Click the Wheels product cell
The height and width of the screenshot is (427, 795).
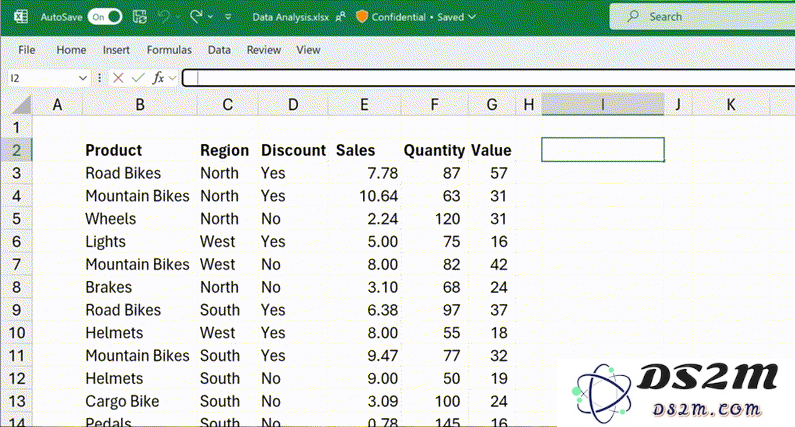tap(140, 219)
